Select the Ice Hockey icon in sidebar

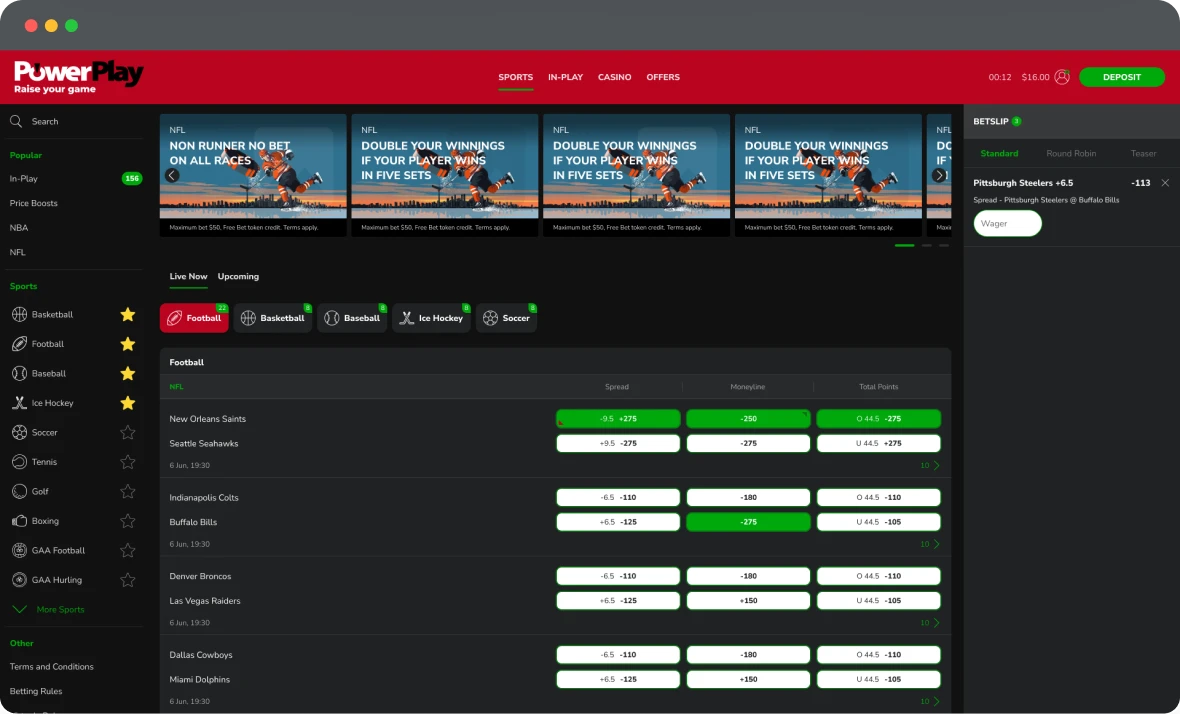point(20,403)
